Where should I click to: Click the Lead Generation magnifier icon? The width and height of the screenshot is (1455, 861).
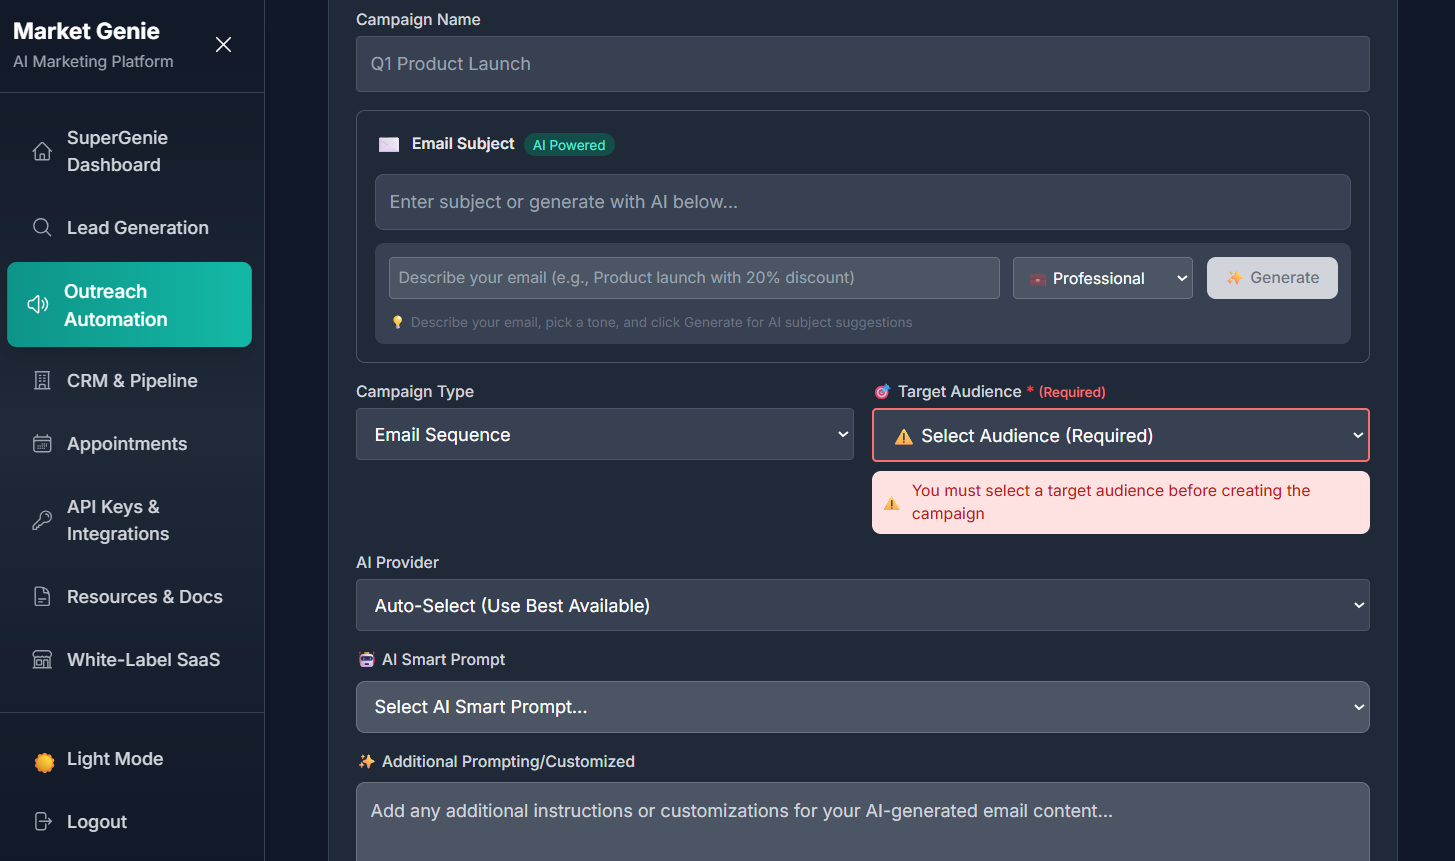coord(42,228)
